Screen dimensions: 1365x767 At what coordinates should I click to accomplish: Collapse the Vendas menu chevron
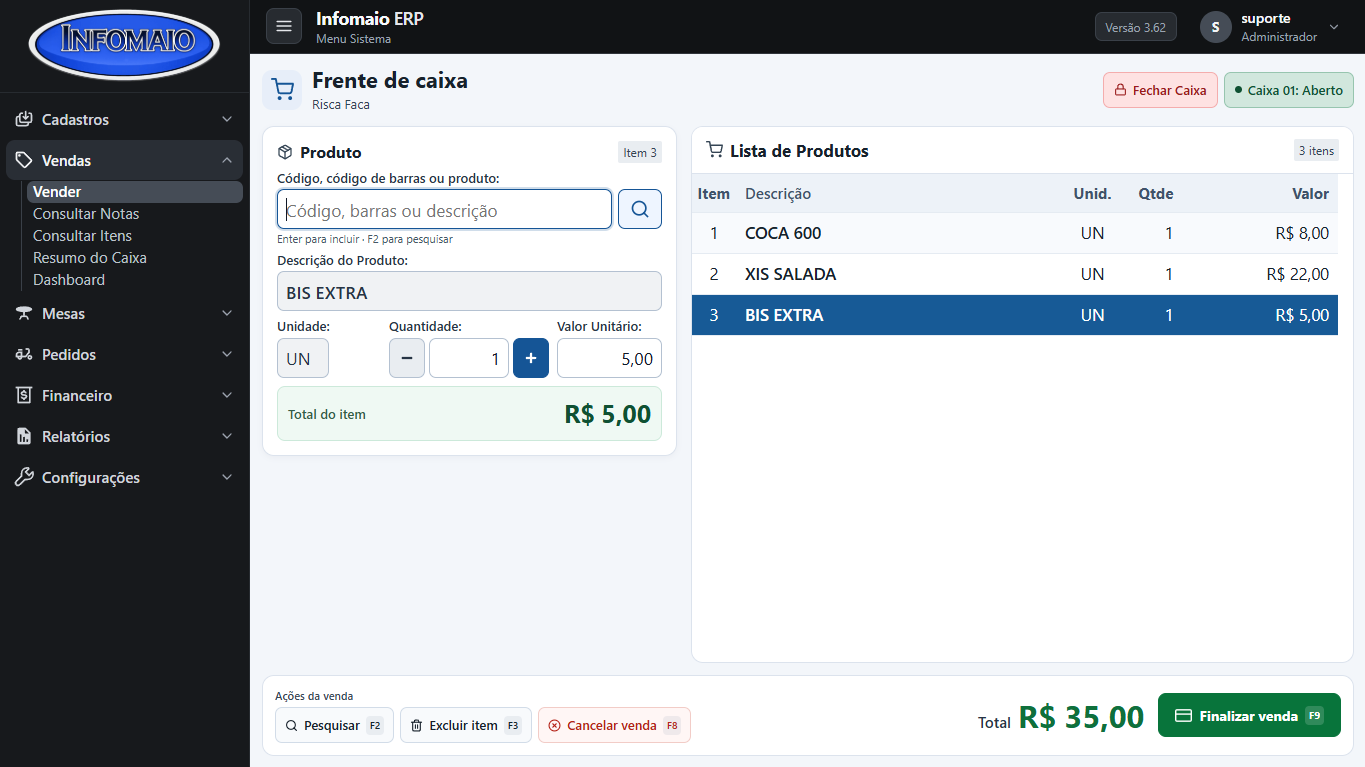226,160
